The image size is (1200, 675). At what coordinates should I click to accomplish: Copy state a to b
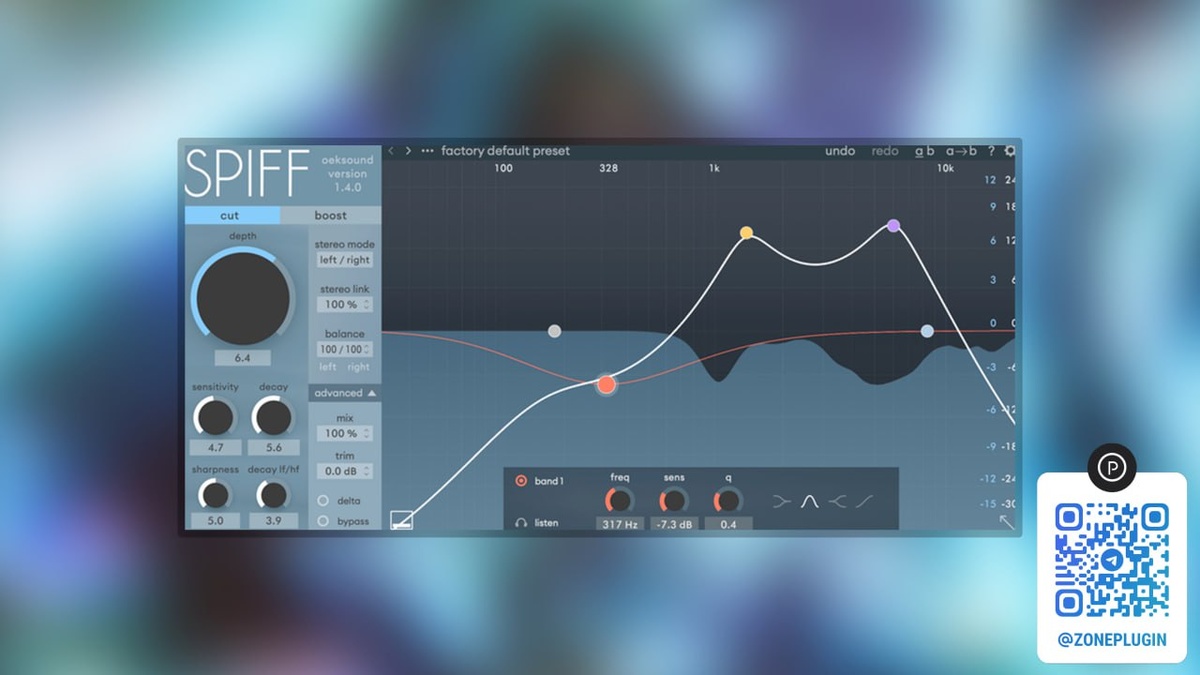tap(961, 151)
